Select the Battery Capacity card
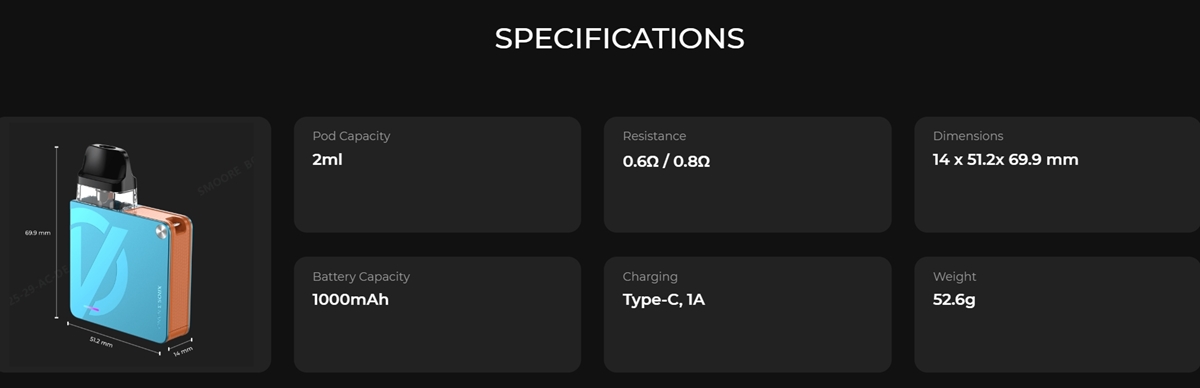 (437, 315)
